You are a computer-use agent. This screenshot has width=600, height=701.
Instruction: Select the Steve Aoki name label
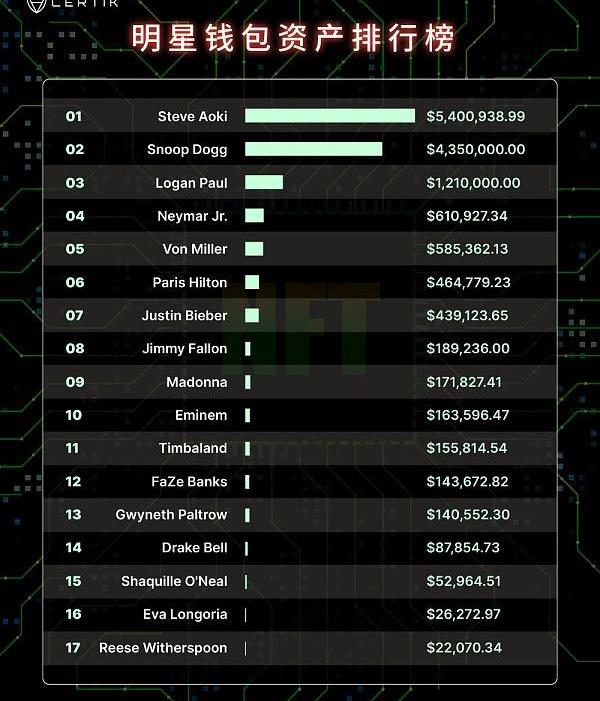(193, 116)
